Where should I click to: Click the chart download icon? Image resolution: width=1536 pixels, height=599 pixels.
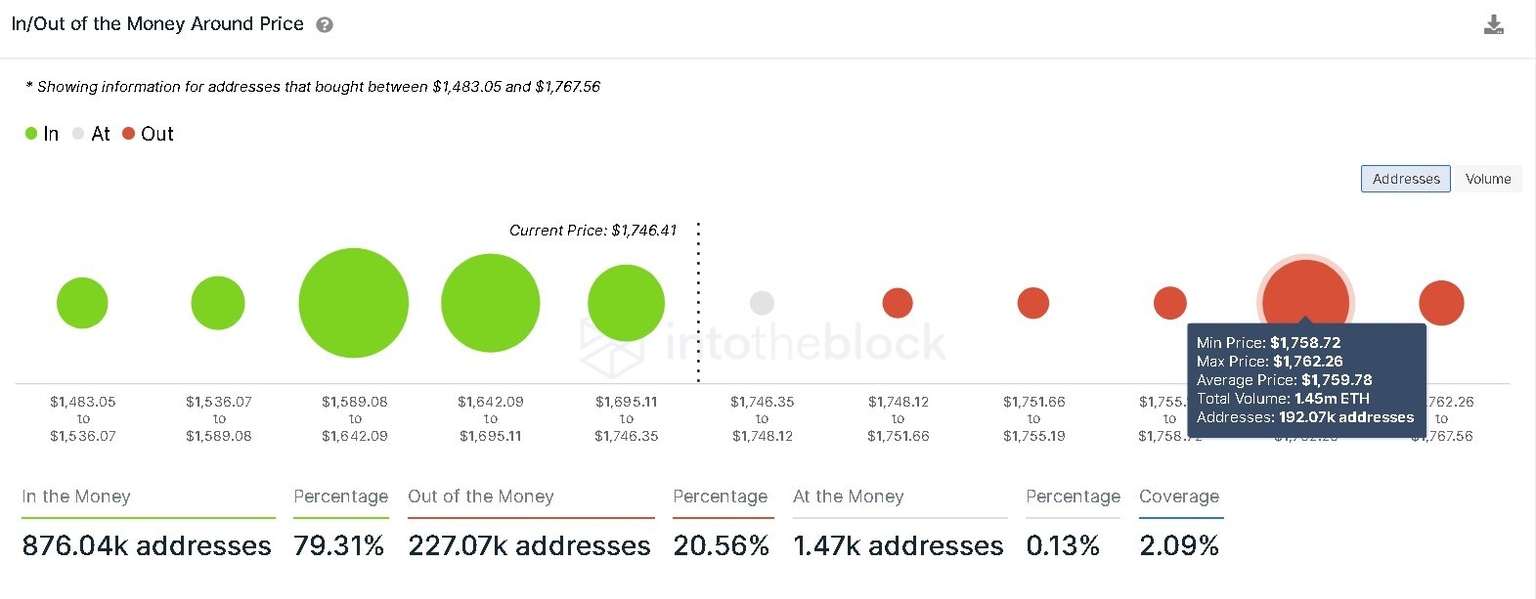1494,23
